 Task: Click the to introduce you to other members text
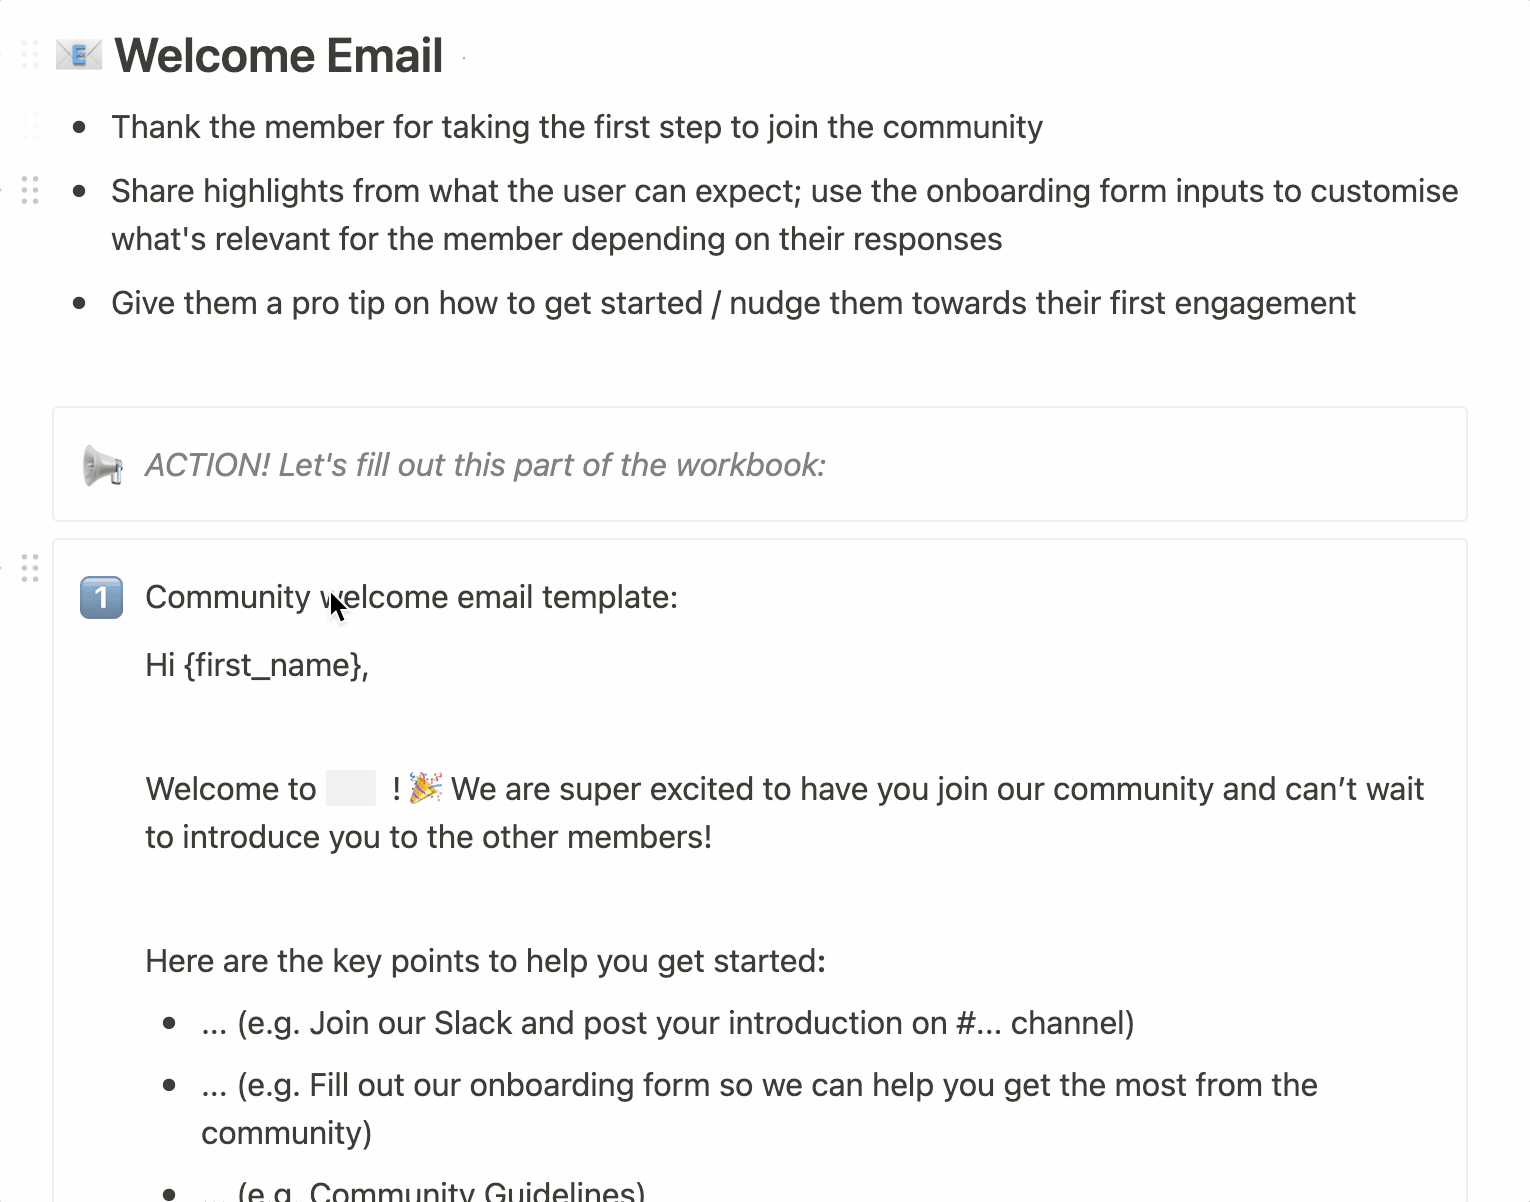pos(428,837)
